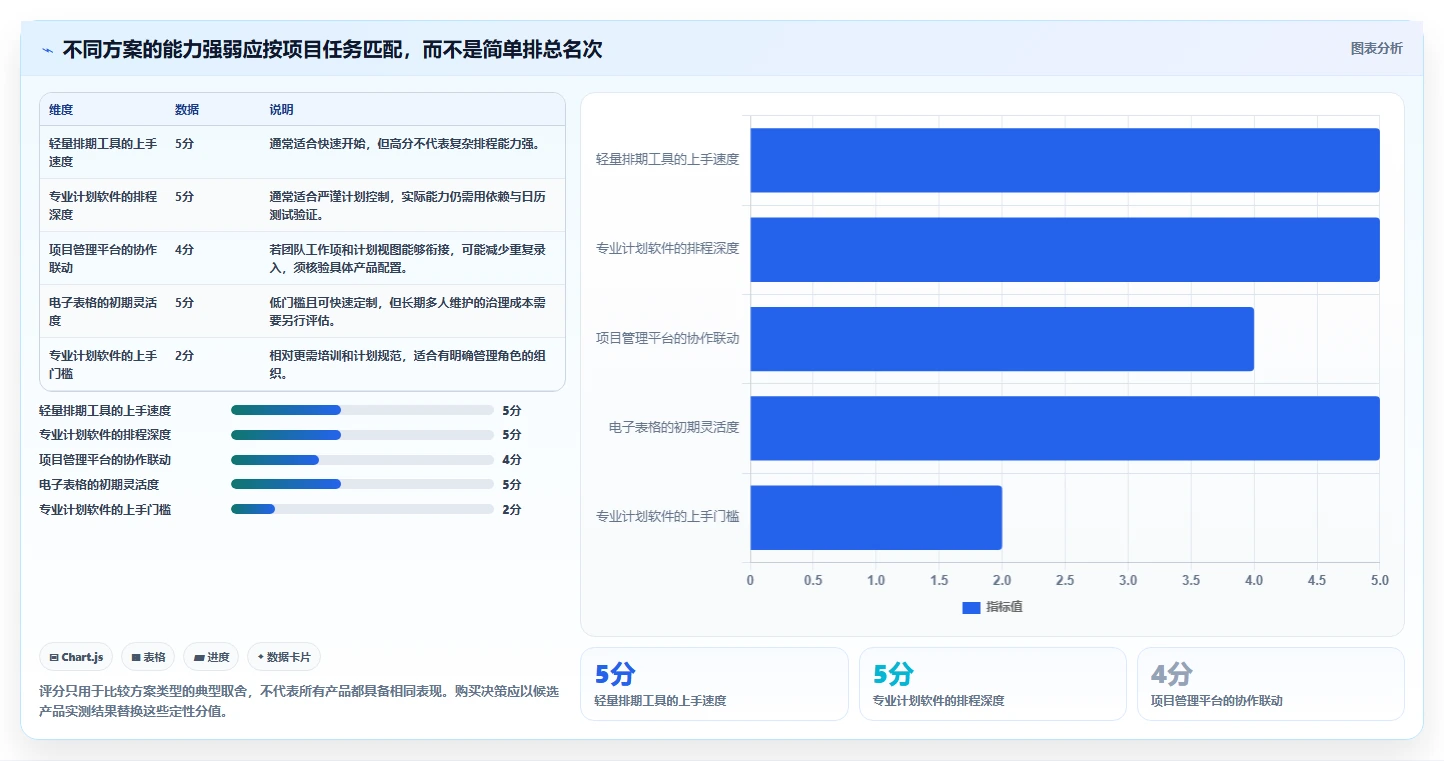Click description starting 通常适合严谨计划控制
1444x761 pixels.
[407, 205]
